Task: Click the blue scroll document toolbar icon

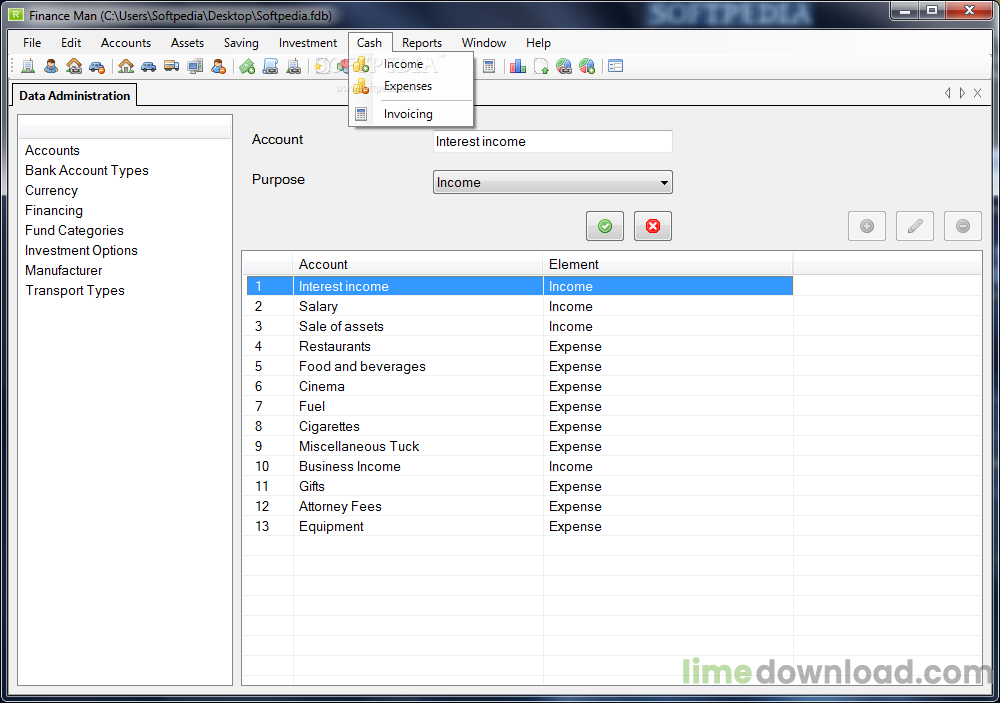Action: [270, 66]
